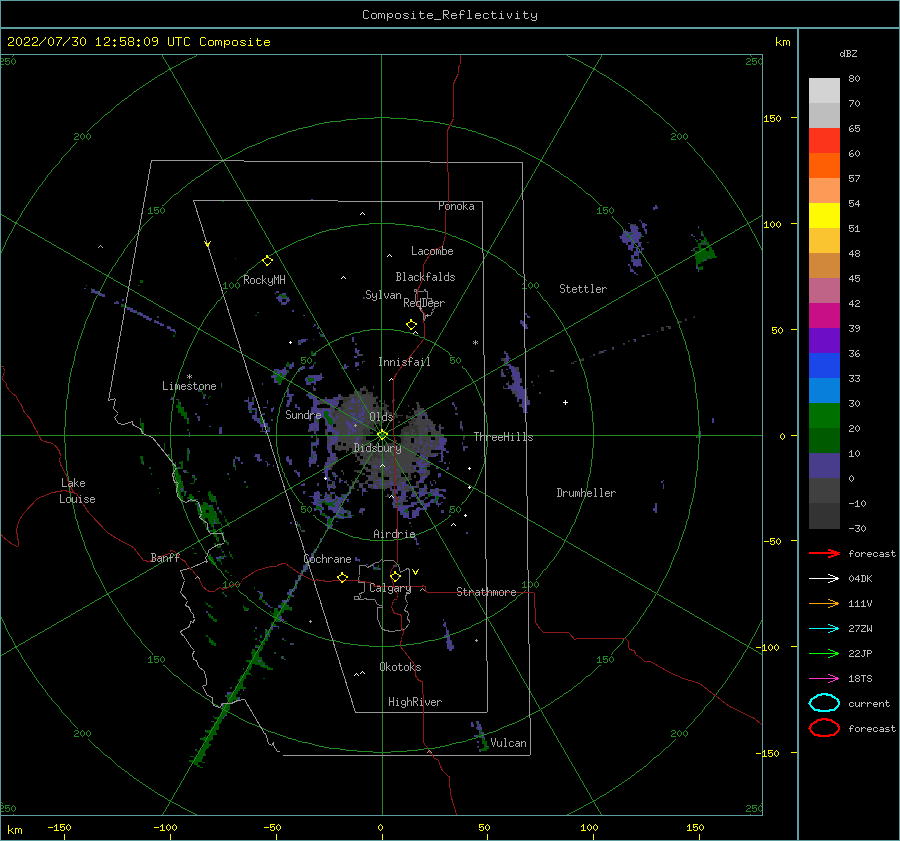Click the Stettler city label

583,289
